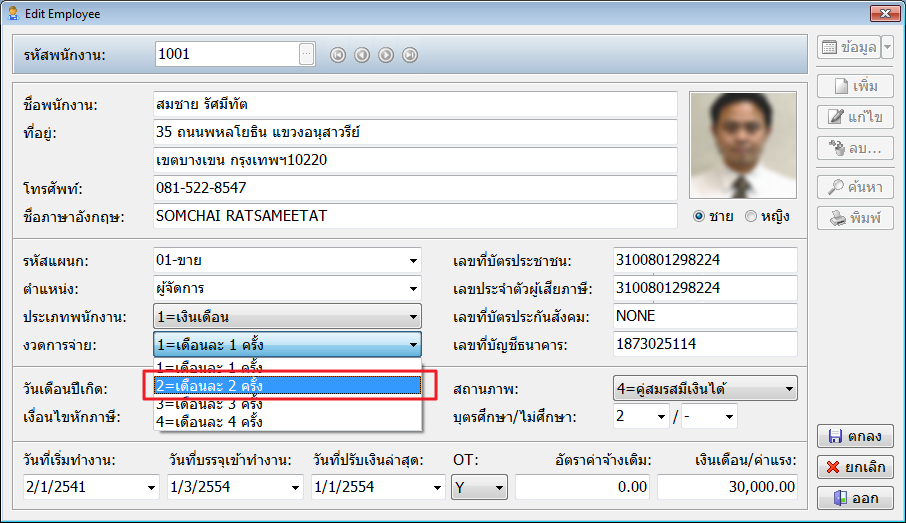Image resolution: width=906 pixels, height=523 pixels.
Task: Click the employee photo thumbnail
Action: pyautogui.click(x=743, y=146)
